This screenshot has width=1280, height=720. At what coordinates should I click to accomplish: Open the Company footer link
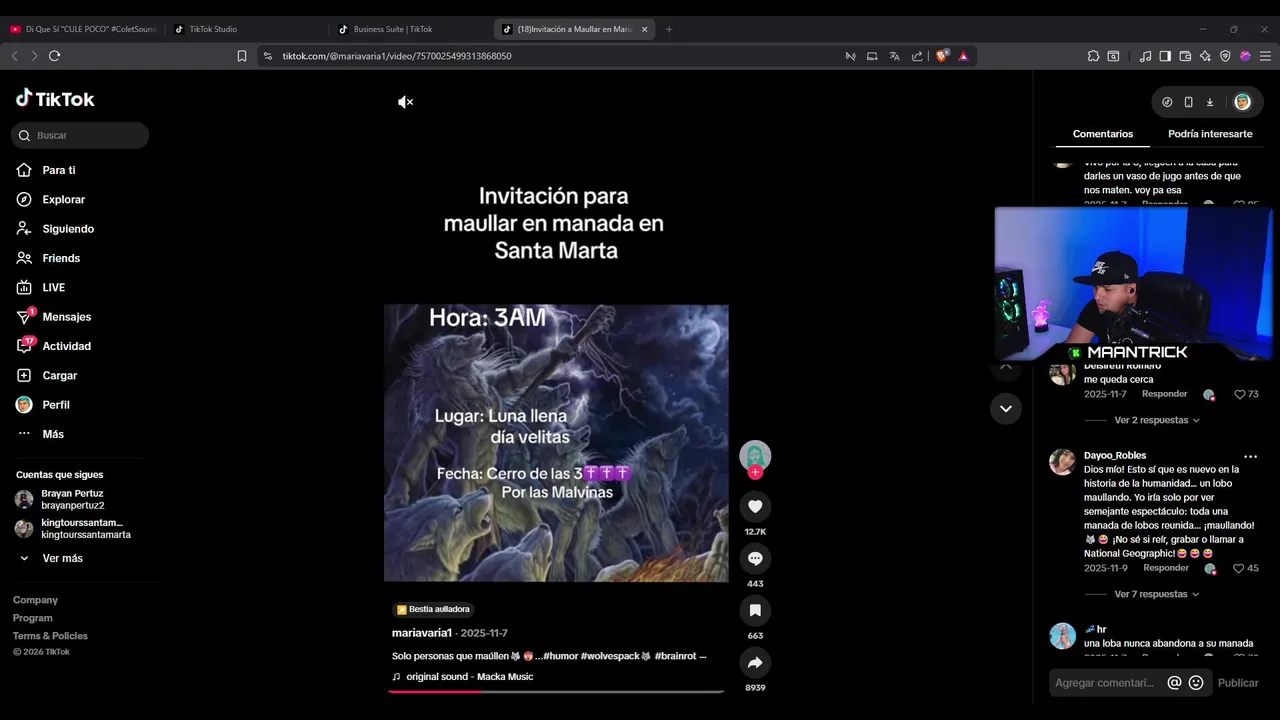(35, 600)
